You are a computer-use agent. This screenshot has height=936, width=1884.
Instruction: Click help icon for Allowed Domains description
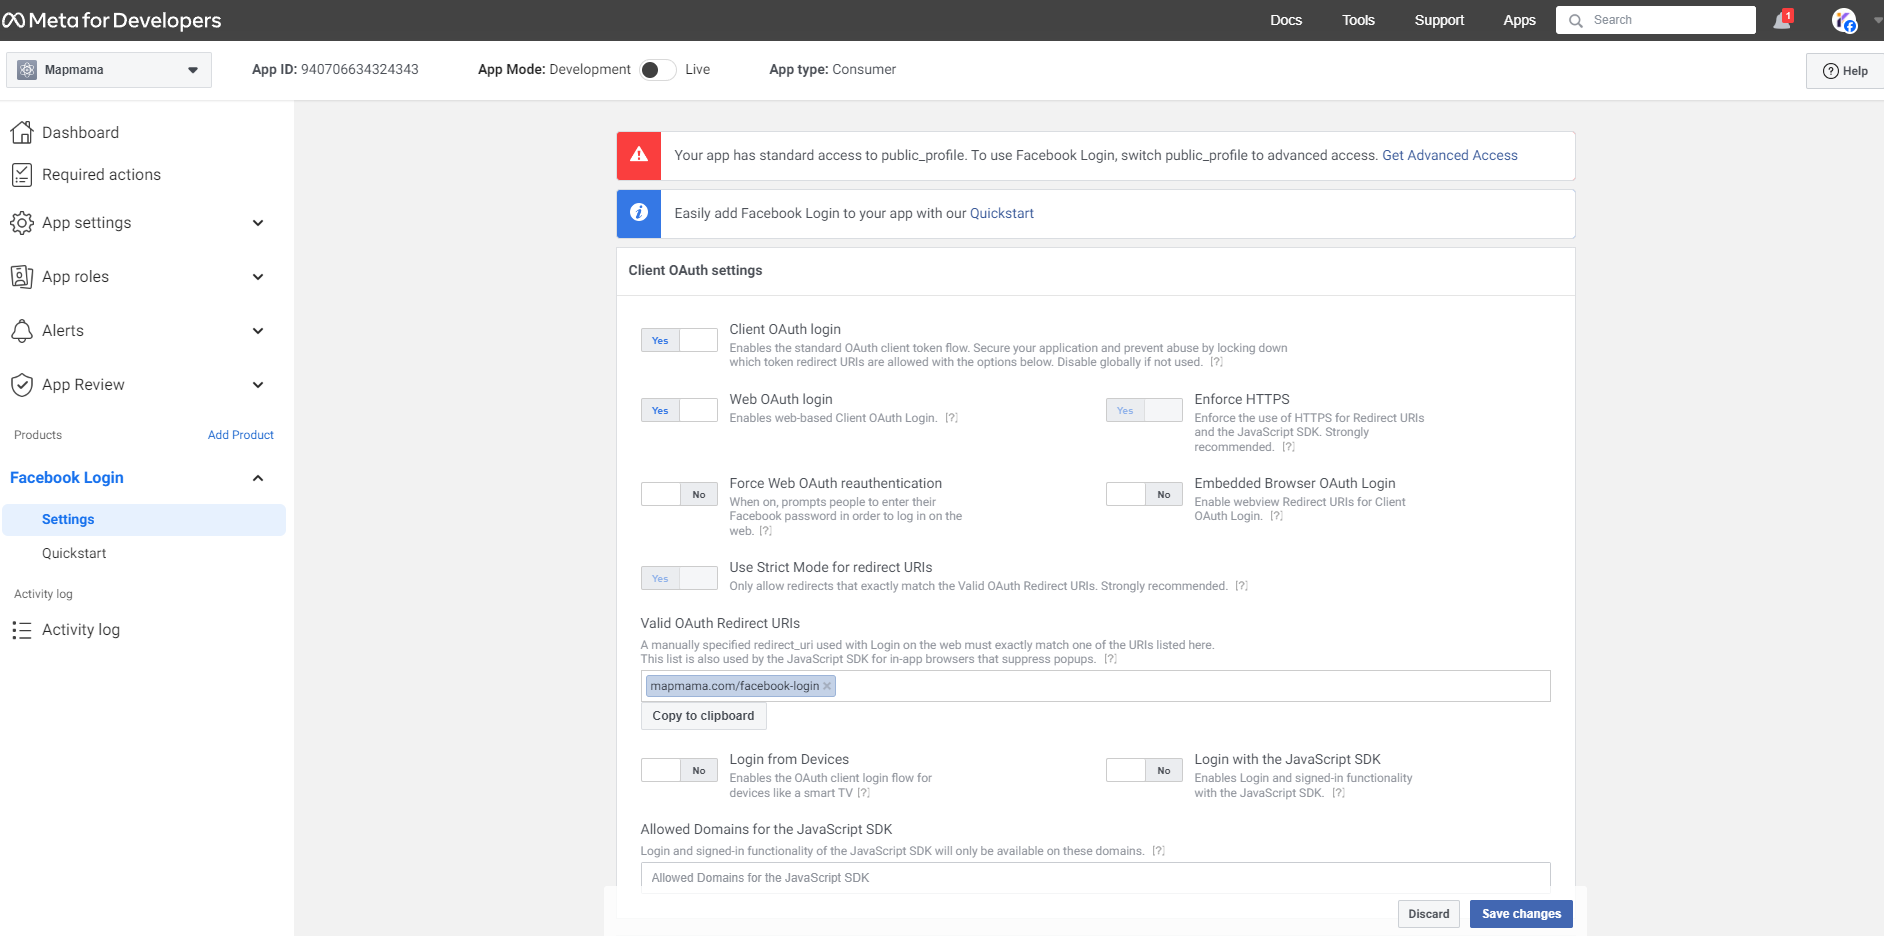1158,851
